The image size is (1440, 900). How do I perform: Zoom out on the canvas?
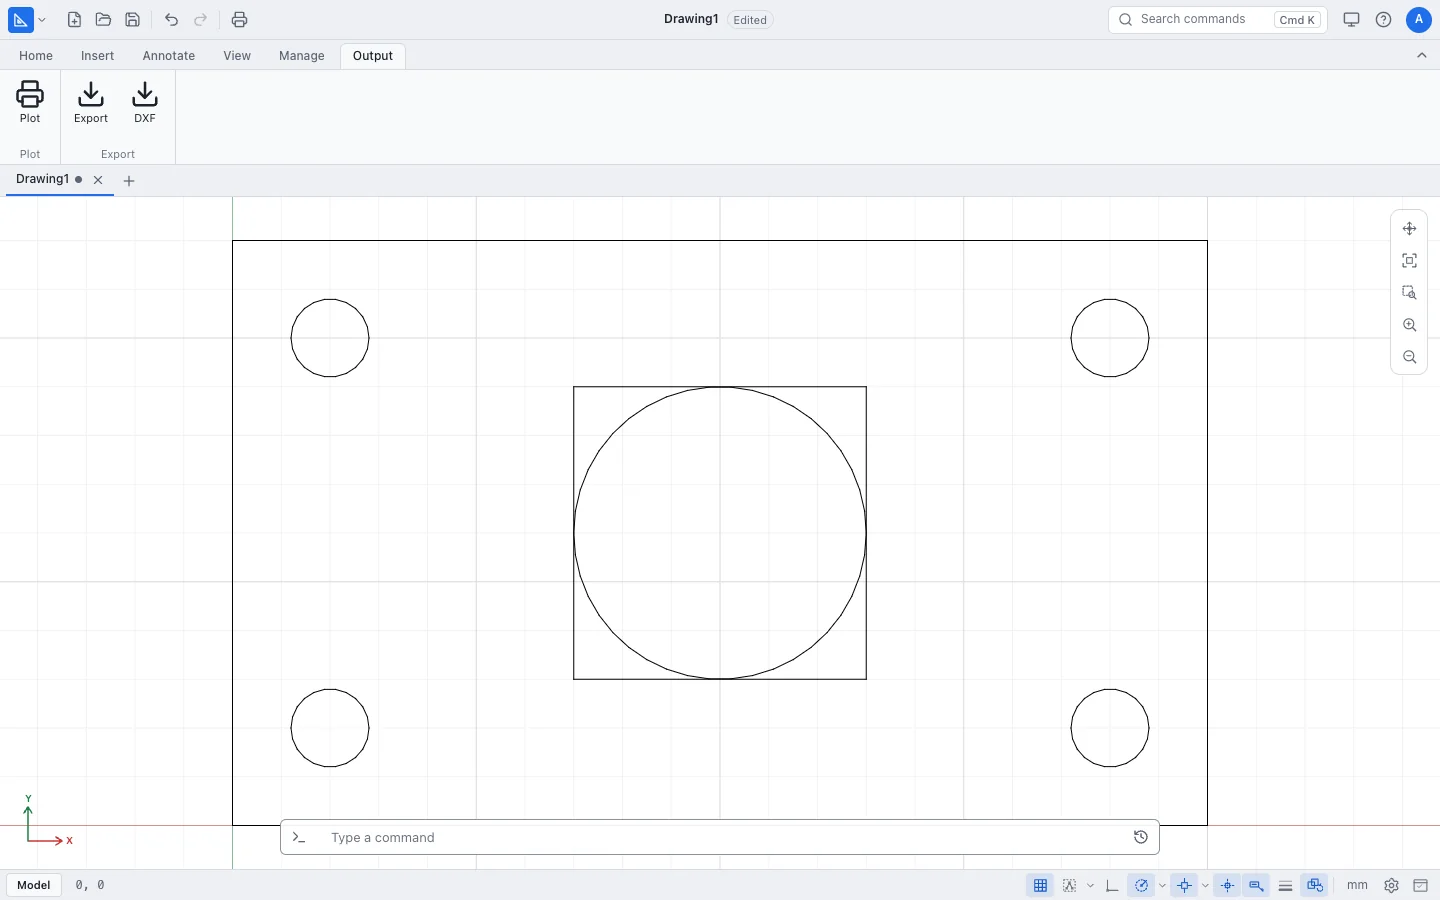[1410, 357]
